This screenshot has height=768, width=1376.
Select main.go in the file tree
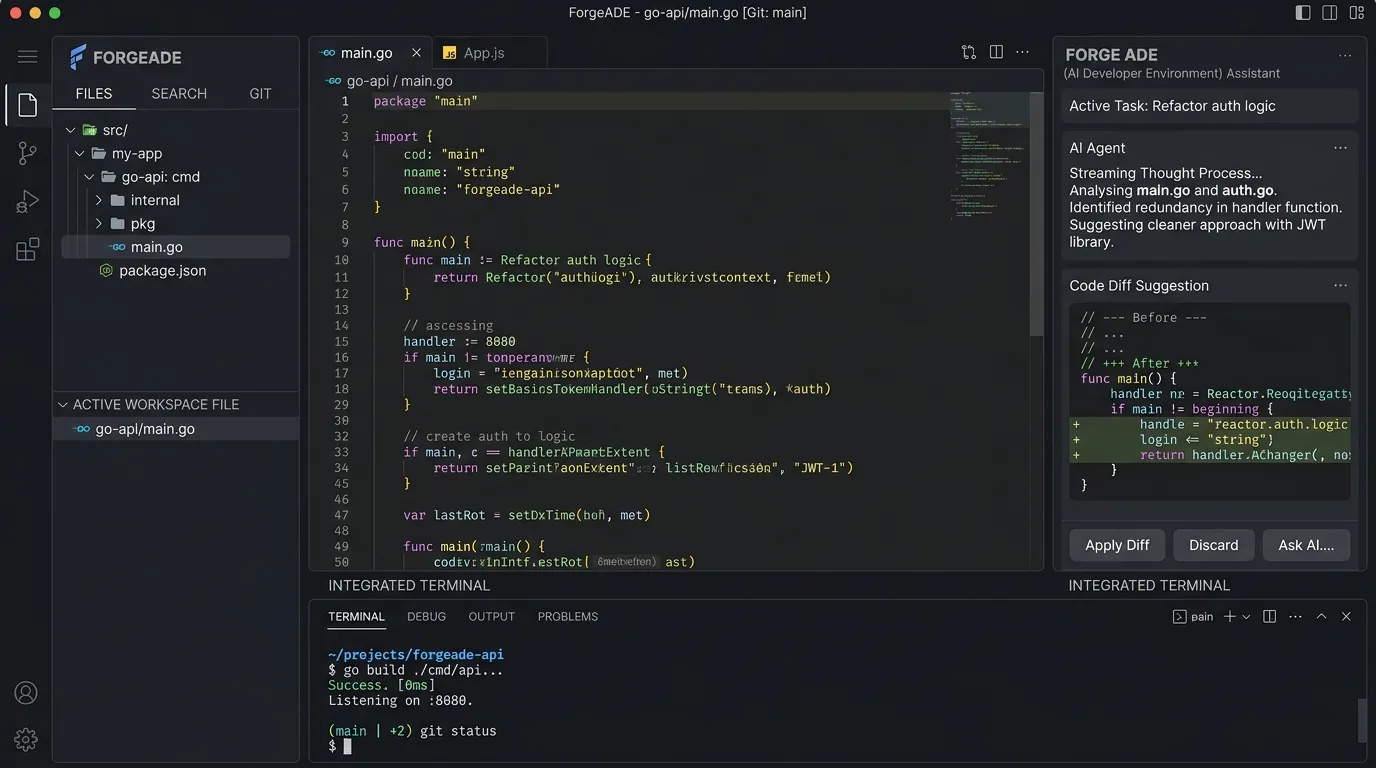point(176,247)
